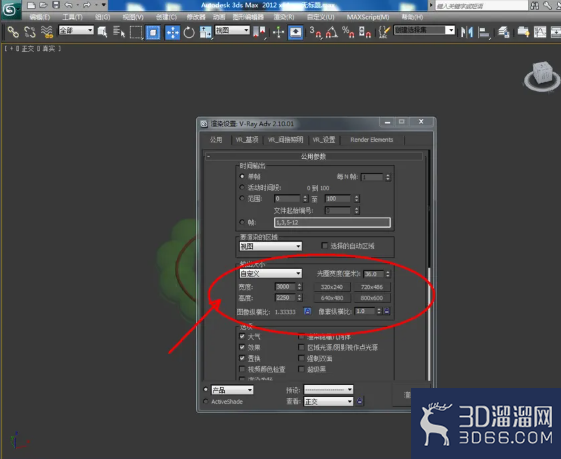
Task: Select the Frames radio button
Action: click(242, 222)
